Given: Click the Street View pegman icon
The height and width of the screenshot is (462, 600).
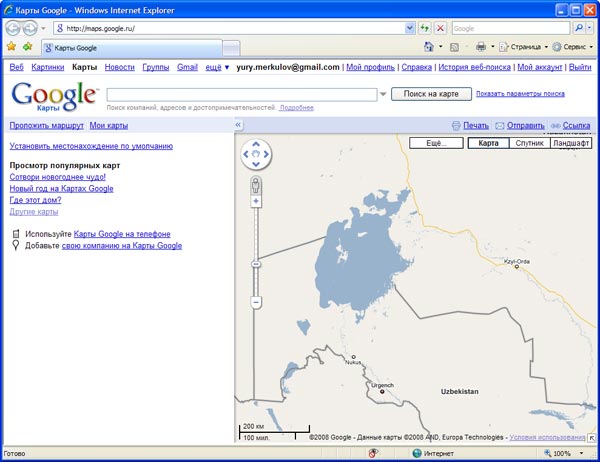Looking at the screenshot, I should pos(256,186).
